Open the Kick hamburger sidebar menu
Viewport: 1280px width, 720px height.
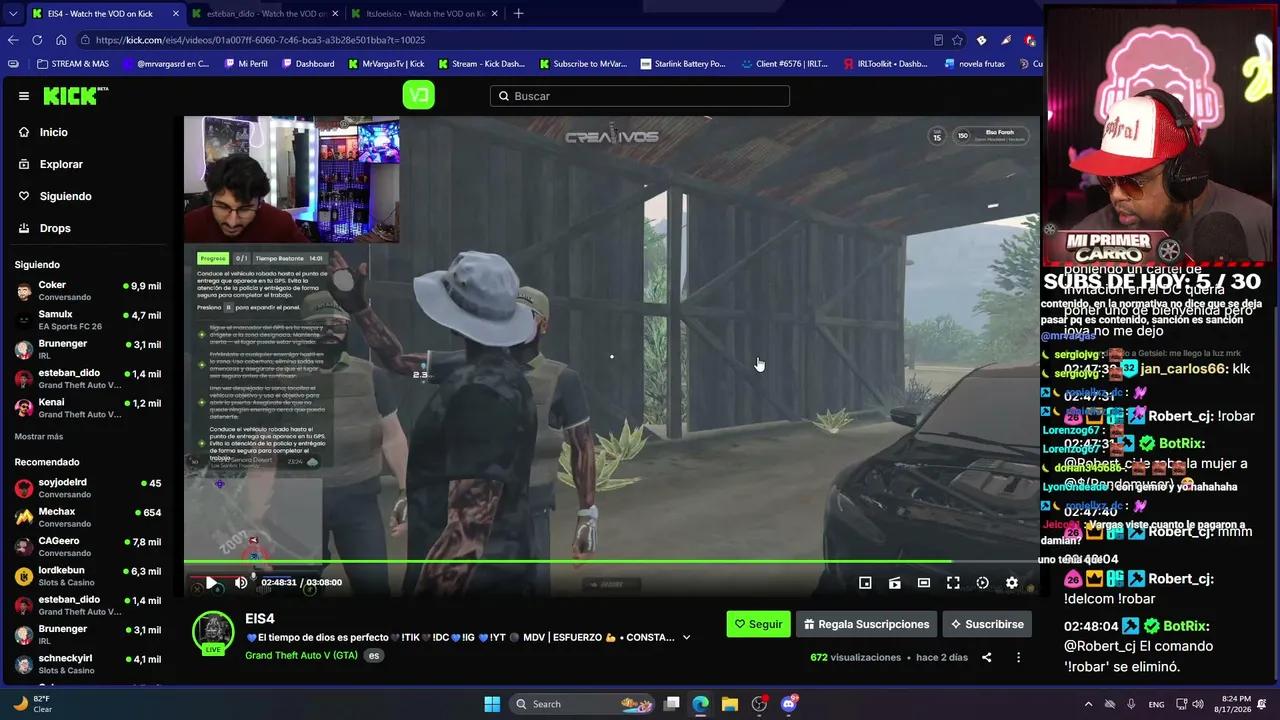tap(24, 96)
